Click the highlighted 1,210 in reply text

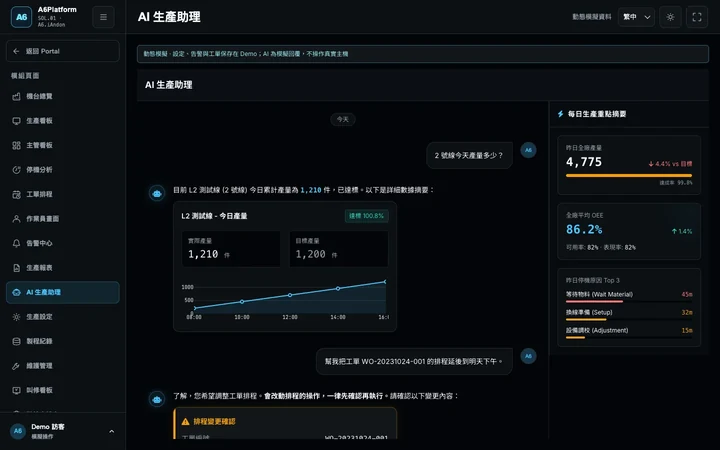(311, 190)
